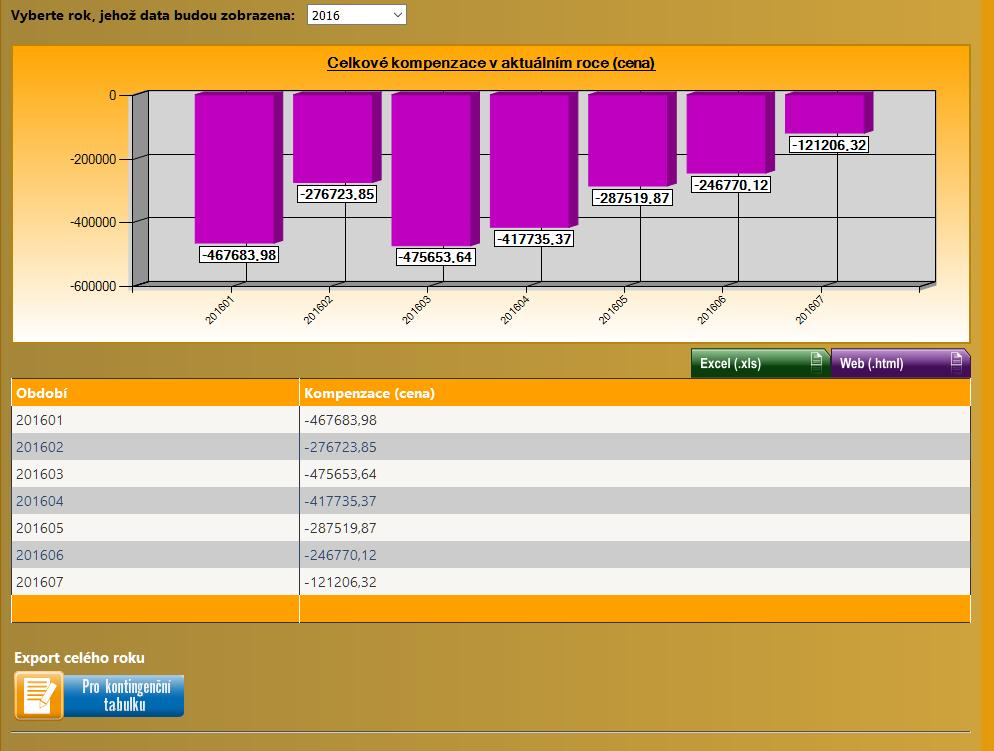Click chart data label -287519.87
Viewport: 994px width, 751px height.
point(632,198)
